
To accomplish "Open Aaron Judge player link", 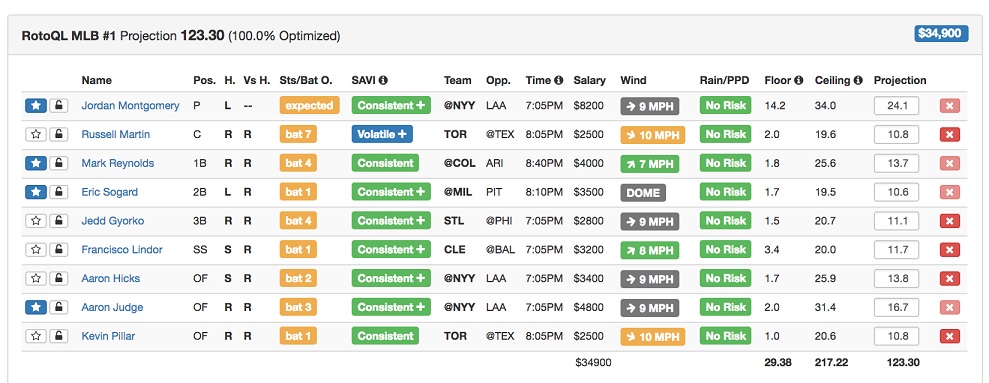I will pos(112,307).
